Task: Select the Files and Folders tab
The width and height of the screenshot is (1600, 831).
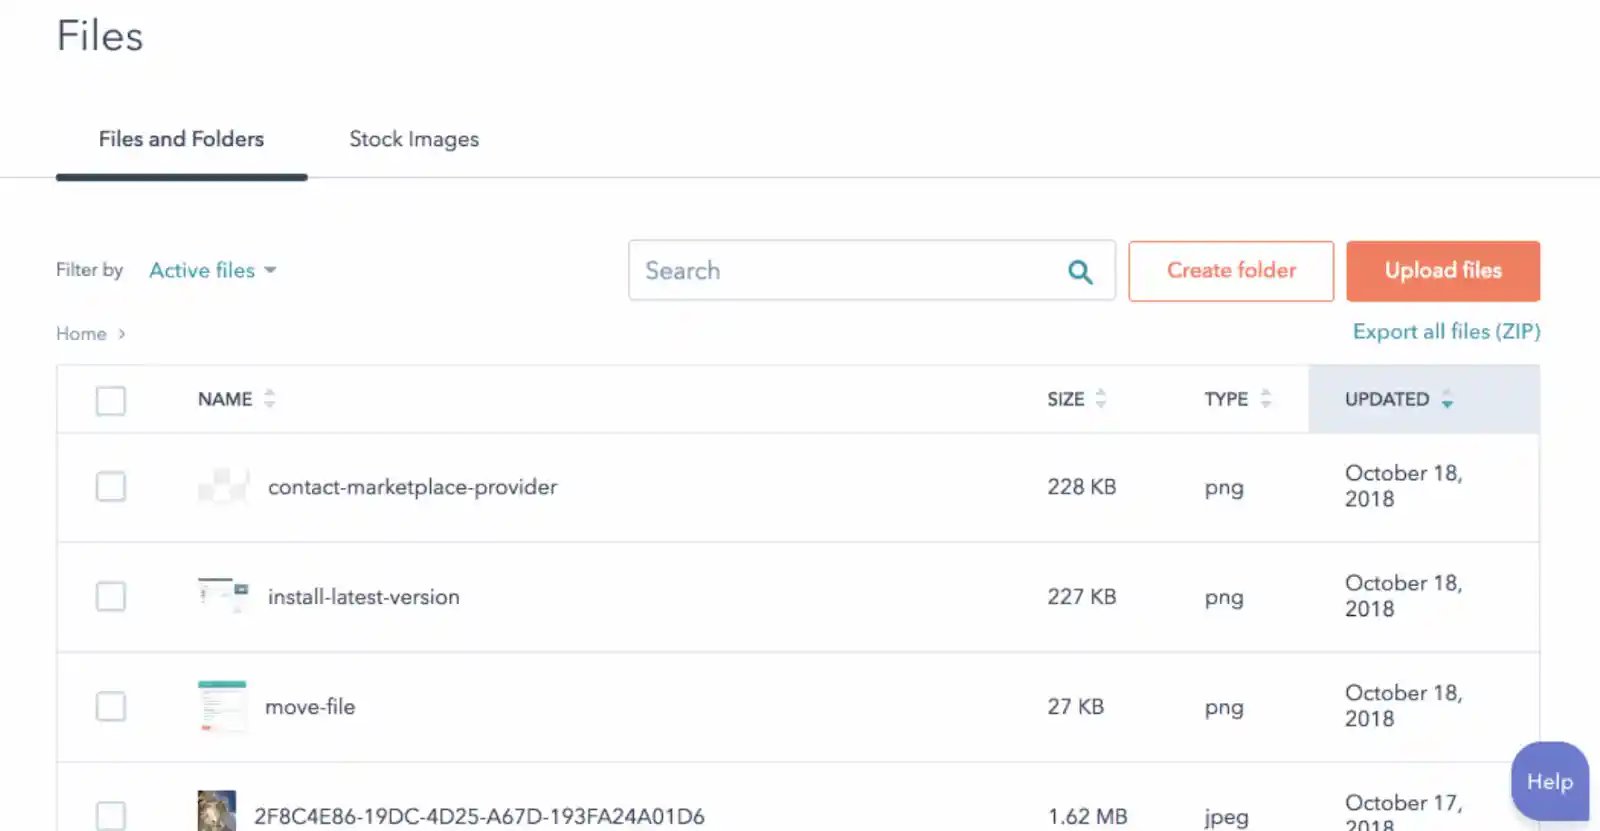Action: pos(181,139)
